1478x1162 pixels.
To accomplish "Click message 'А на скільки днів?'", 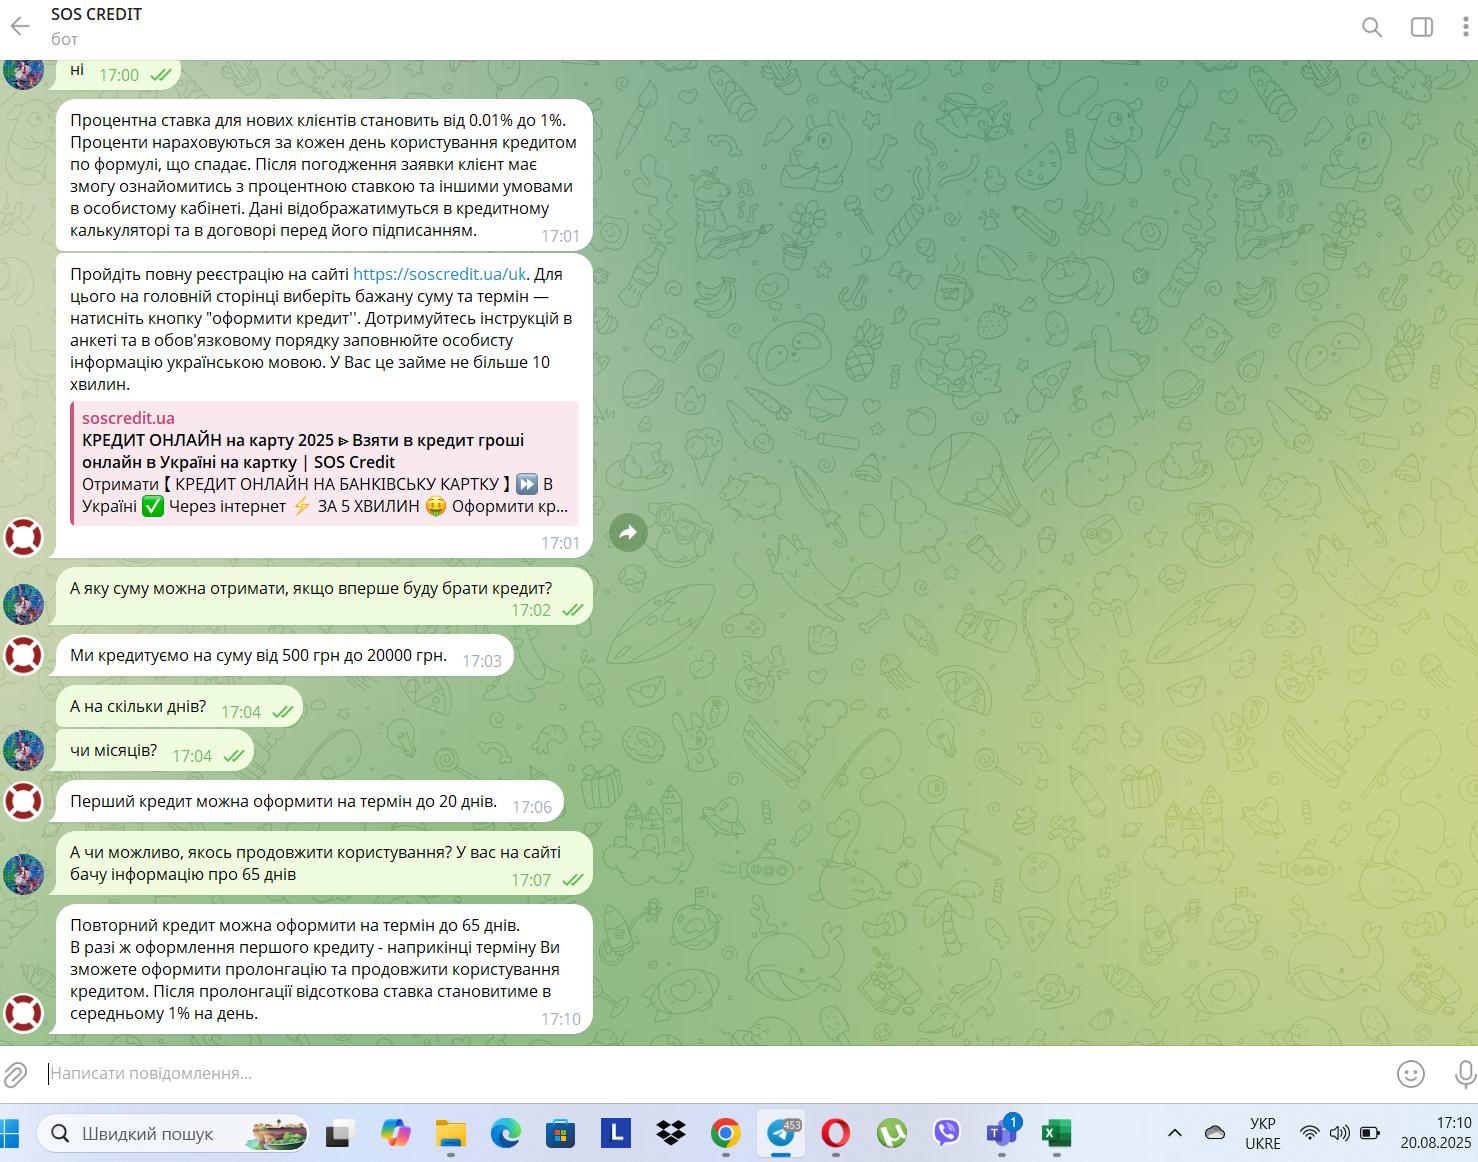I will tap(178, 708).
